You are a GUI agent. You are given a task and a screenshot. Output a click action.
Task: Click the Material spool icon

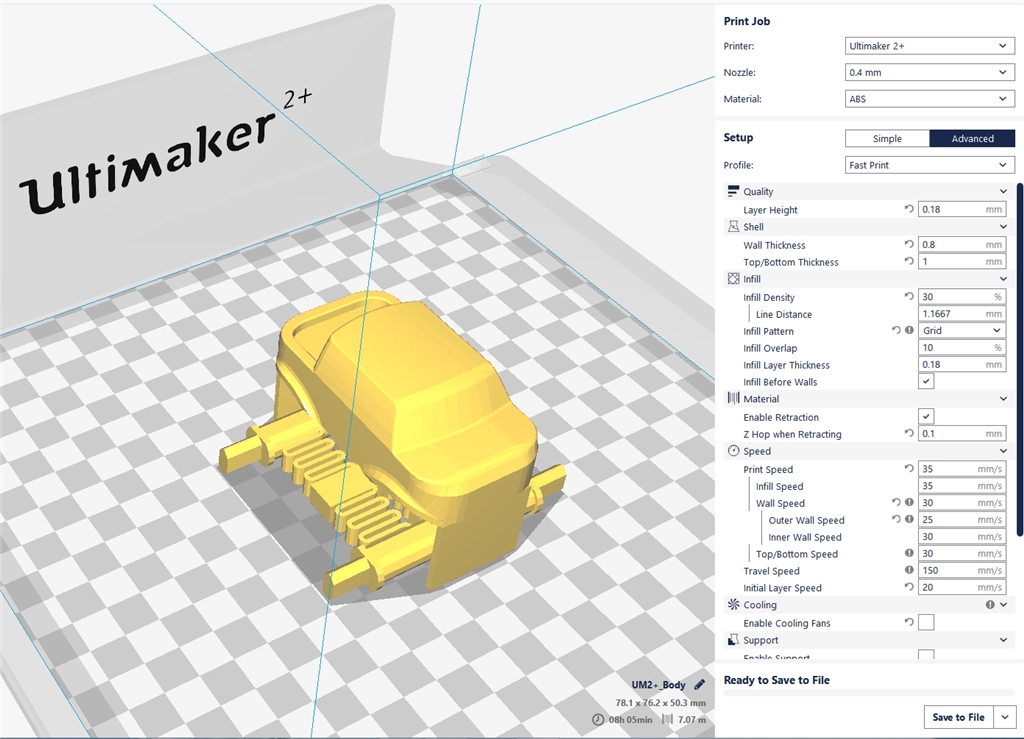(733, 399)
